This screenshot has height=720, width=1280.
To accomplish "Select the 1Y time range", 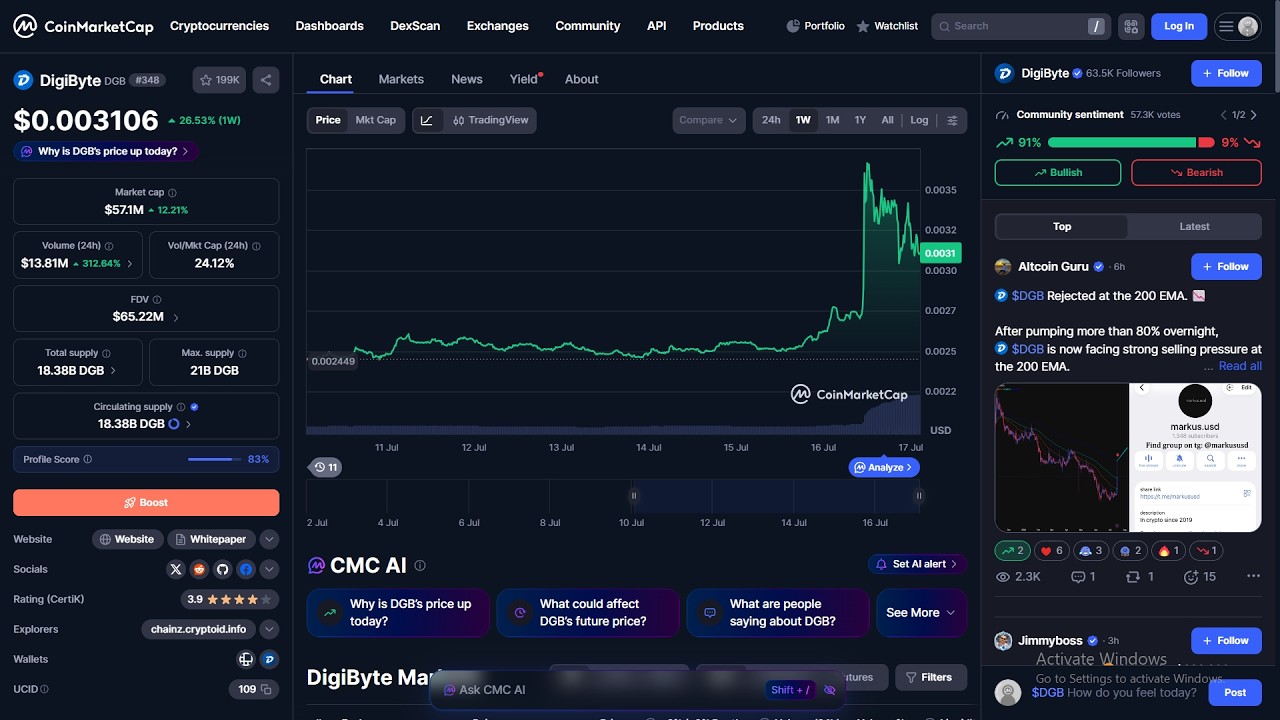I will click(860, 120).
